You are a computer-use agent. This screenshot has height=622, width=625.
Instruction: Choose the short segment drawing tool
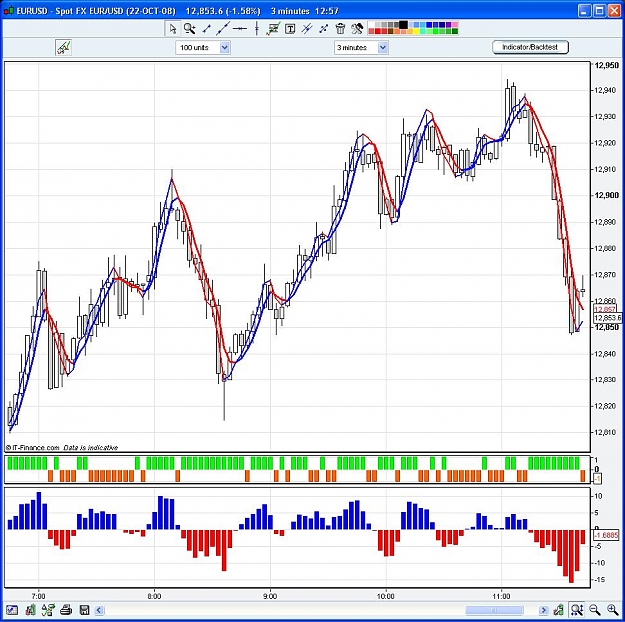pyautogui.click(x=206, y=29)
